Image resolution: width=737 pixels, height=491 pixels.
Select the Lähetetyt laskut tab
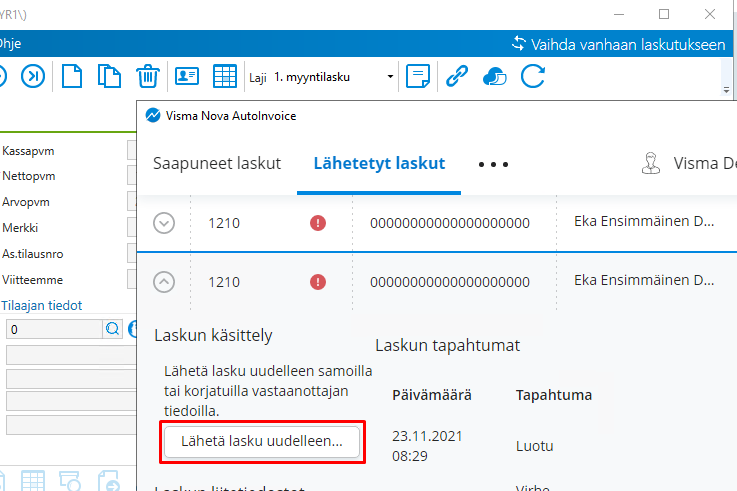(379, 163)
